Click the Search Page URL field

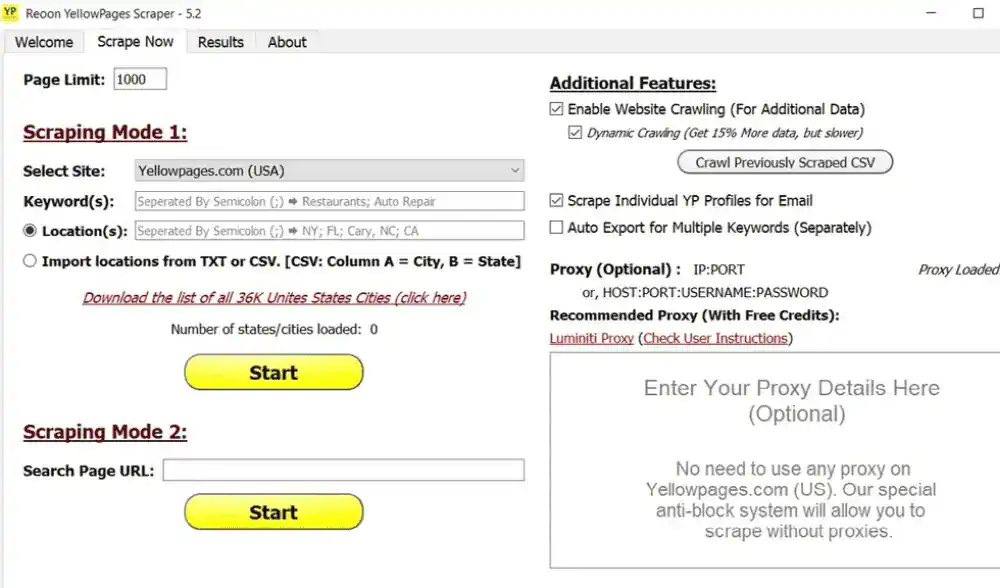click(344, 470)
